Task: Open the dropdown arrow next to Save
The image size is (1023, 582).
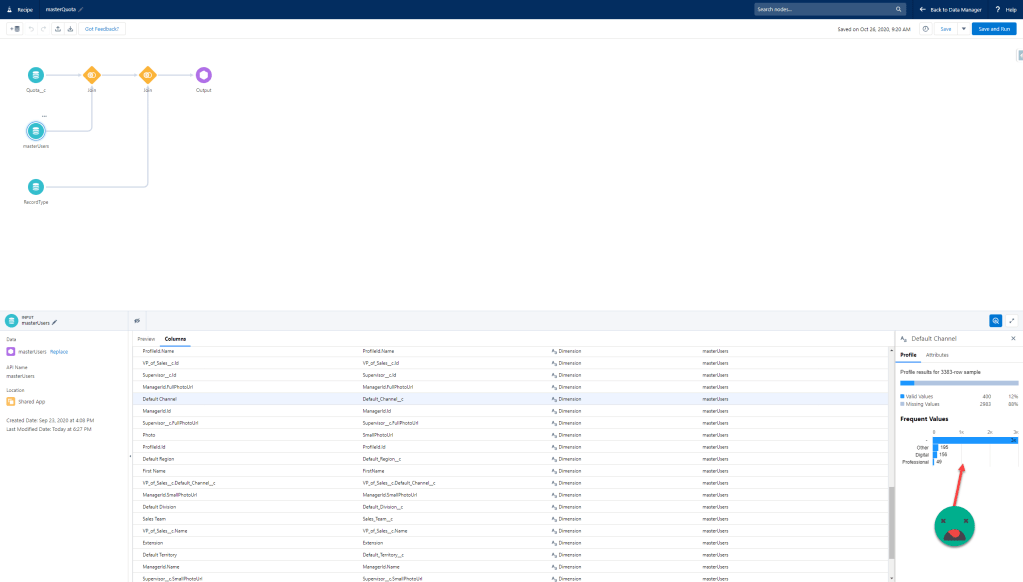Action: [963, 29]
